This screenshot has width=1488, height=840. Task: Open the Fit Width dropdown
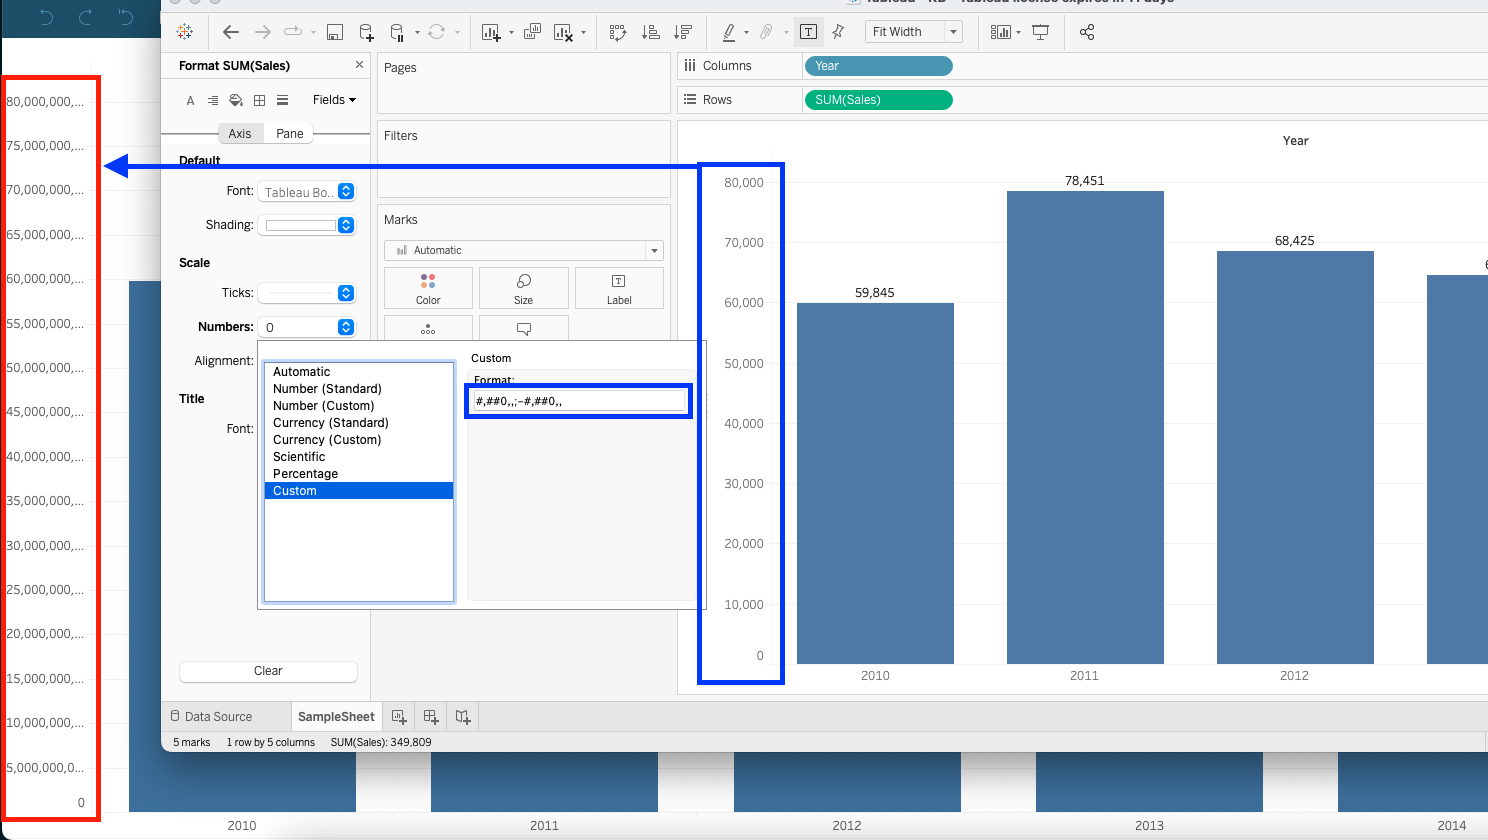point(913,32)
